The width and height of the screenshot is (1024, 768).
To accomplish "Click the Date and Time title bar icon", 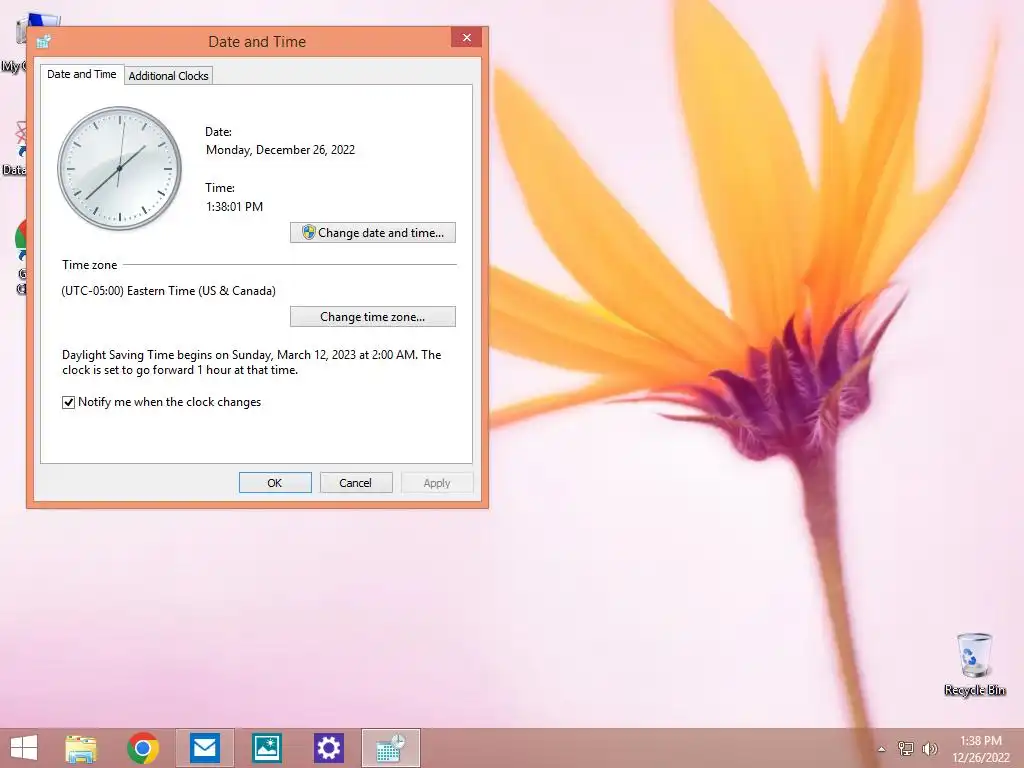I will pos(44,42).
